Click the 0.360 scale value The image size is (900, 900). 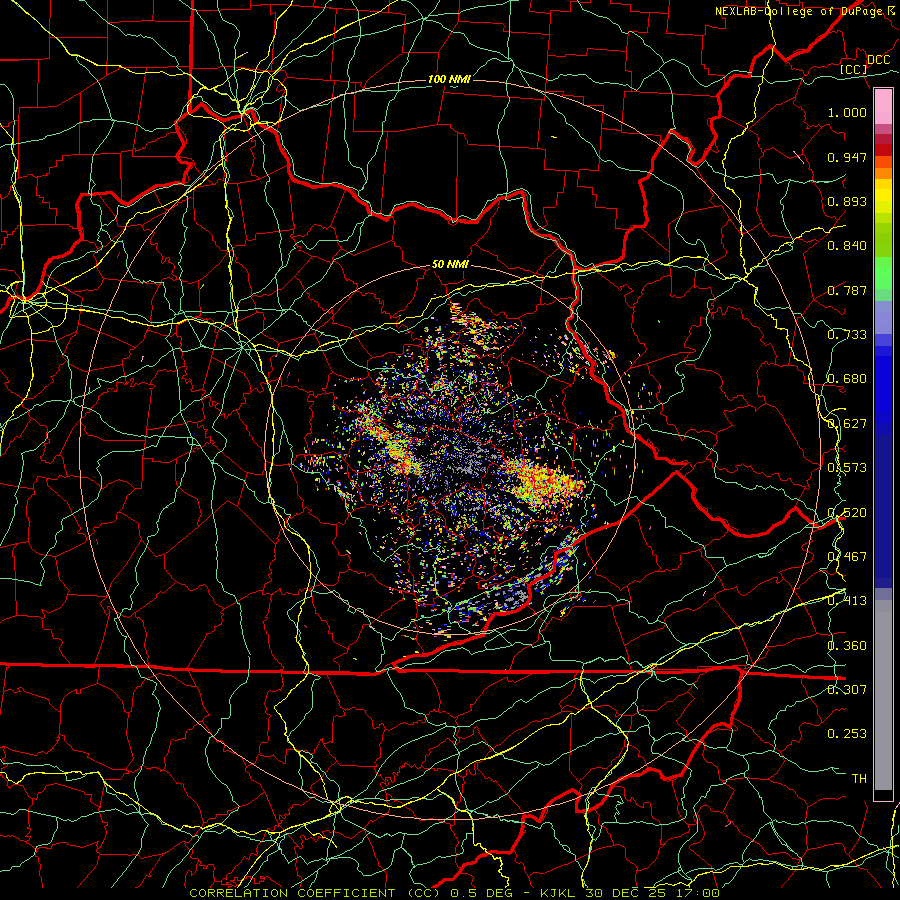[x=847, y=646]
